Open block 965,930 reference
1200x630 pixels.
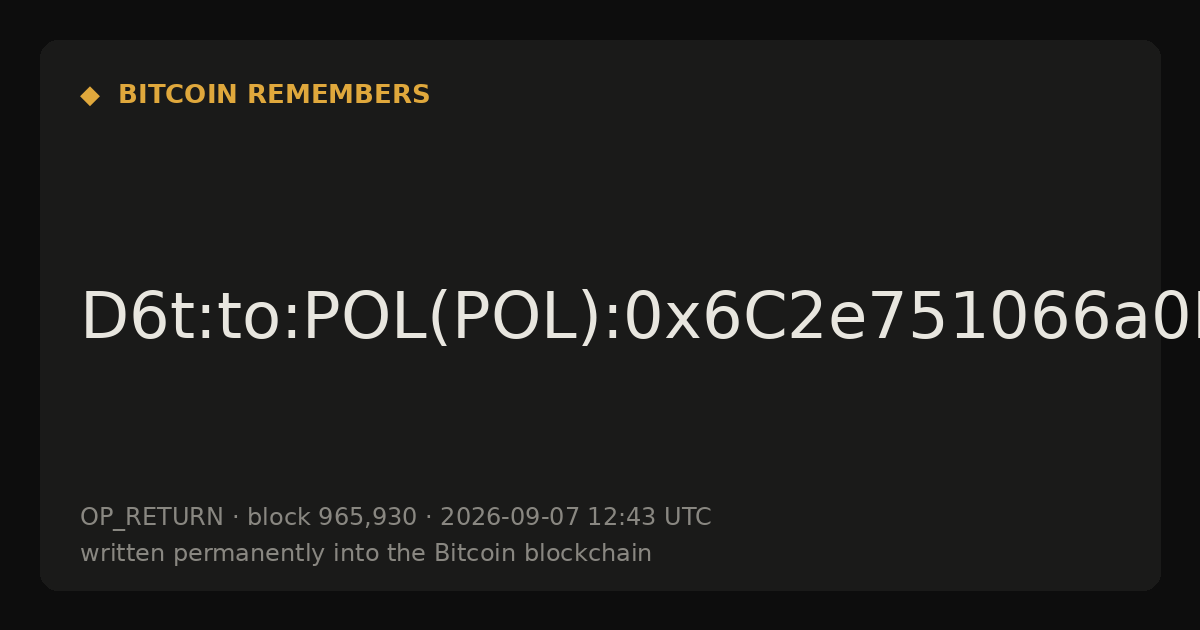click(332, 517)
